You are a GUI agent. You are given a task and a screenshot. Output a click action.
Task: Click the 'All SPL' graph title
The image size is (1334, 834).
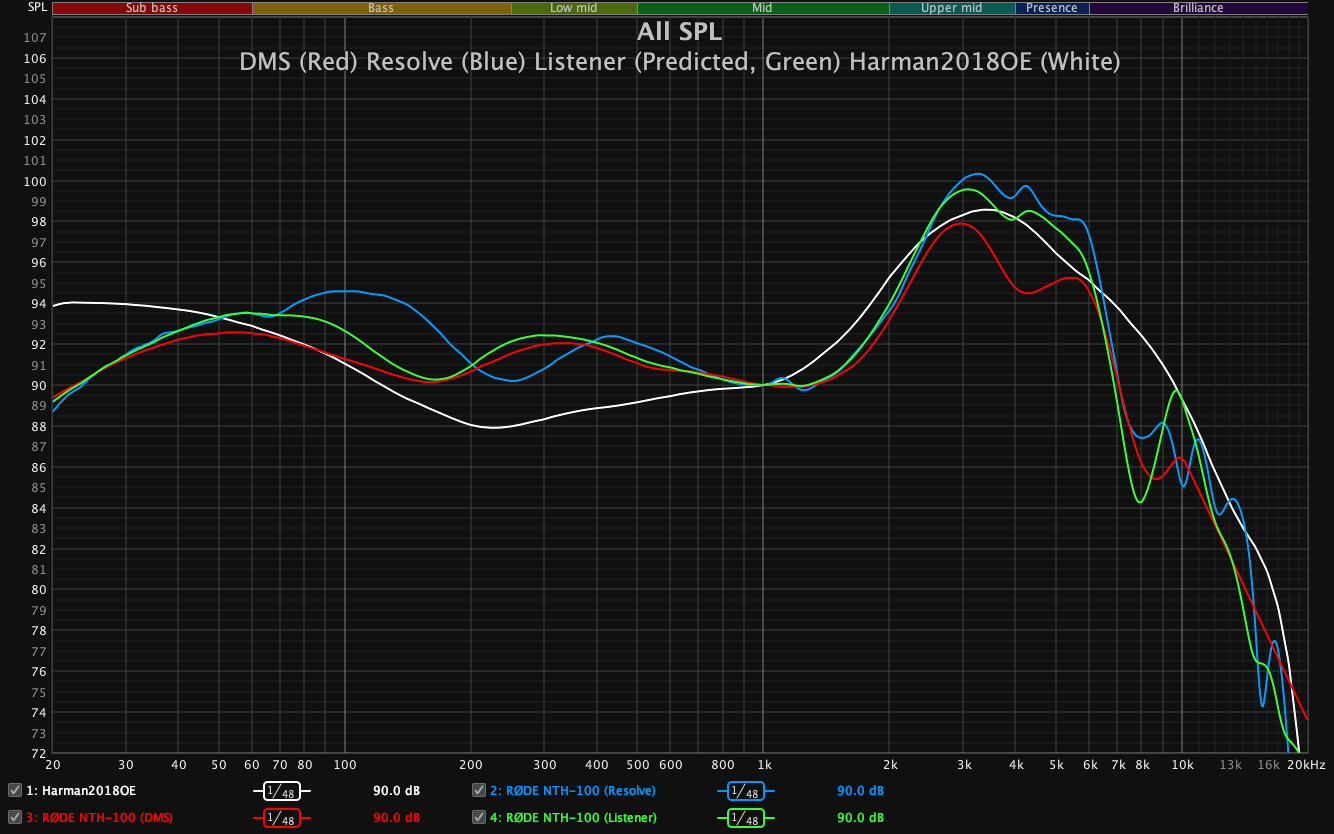679,31
